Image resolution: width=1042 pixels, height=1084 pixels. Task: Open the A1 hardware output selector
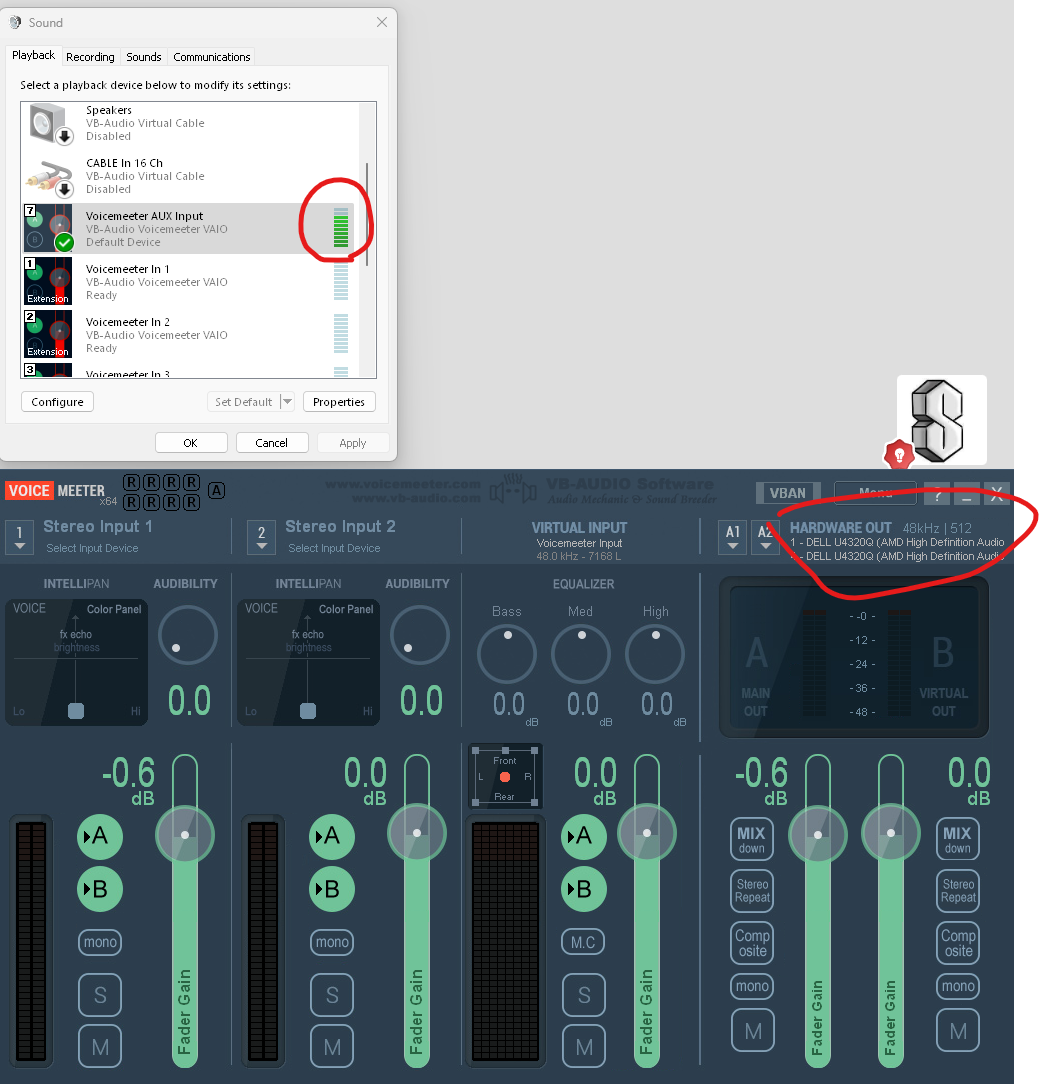coord(733,537)
